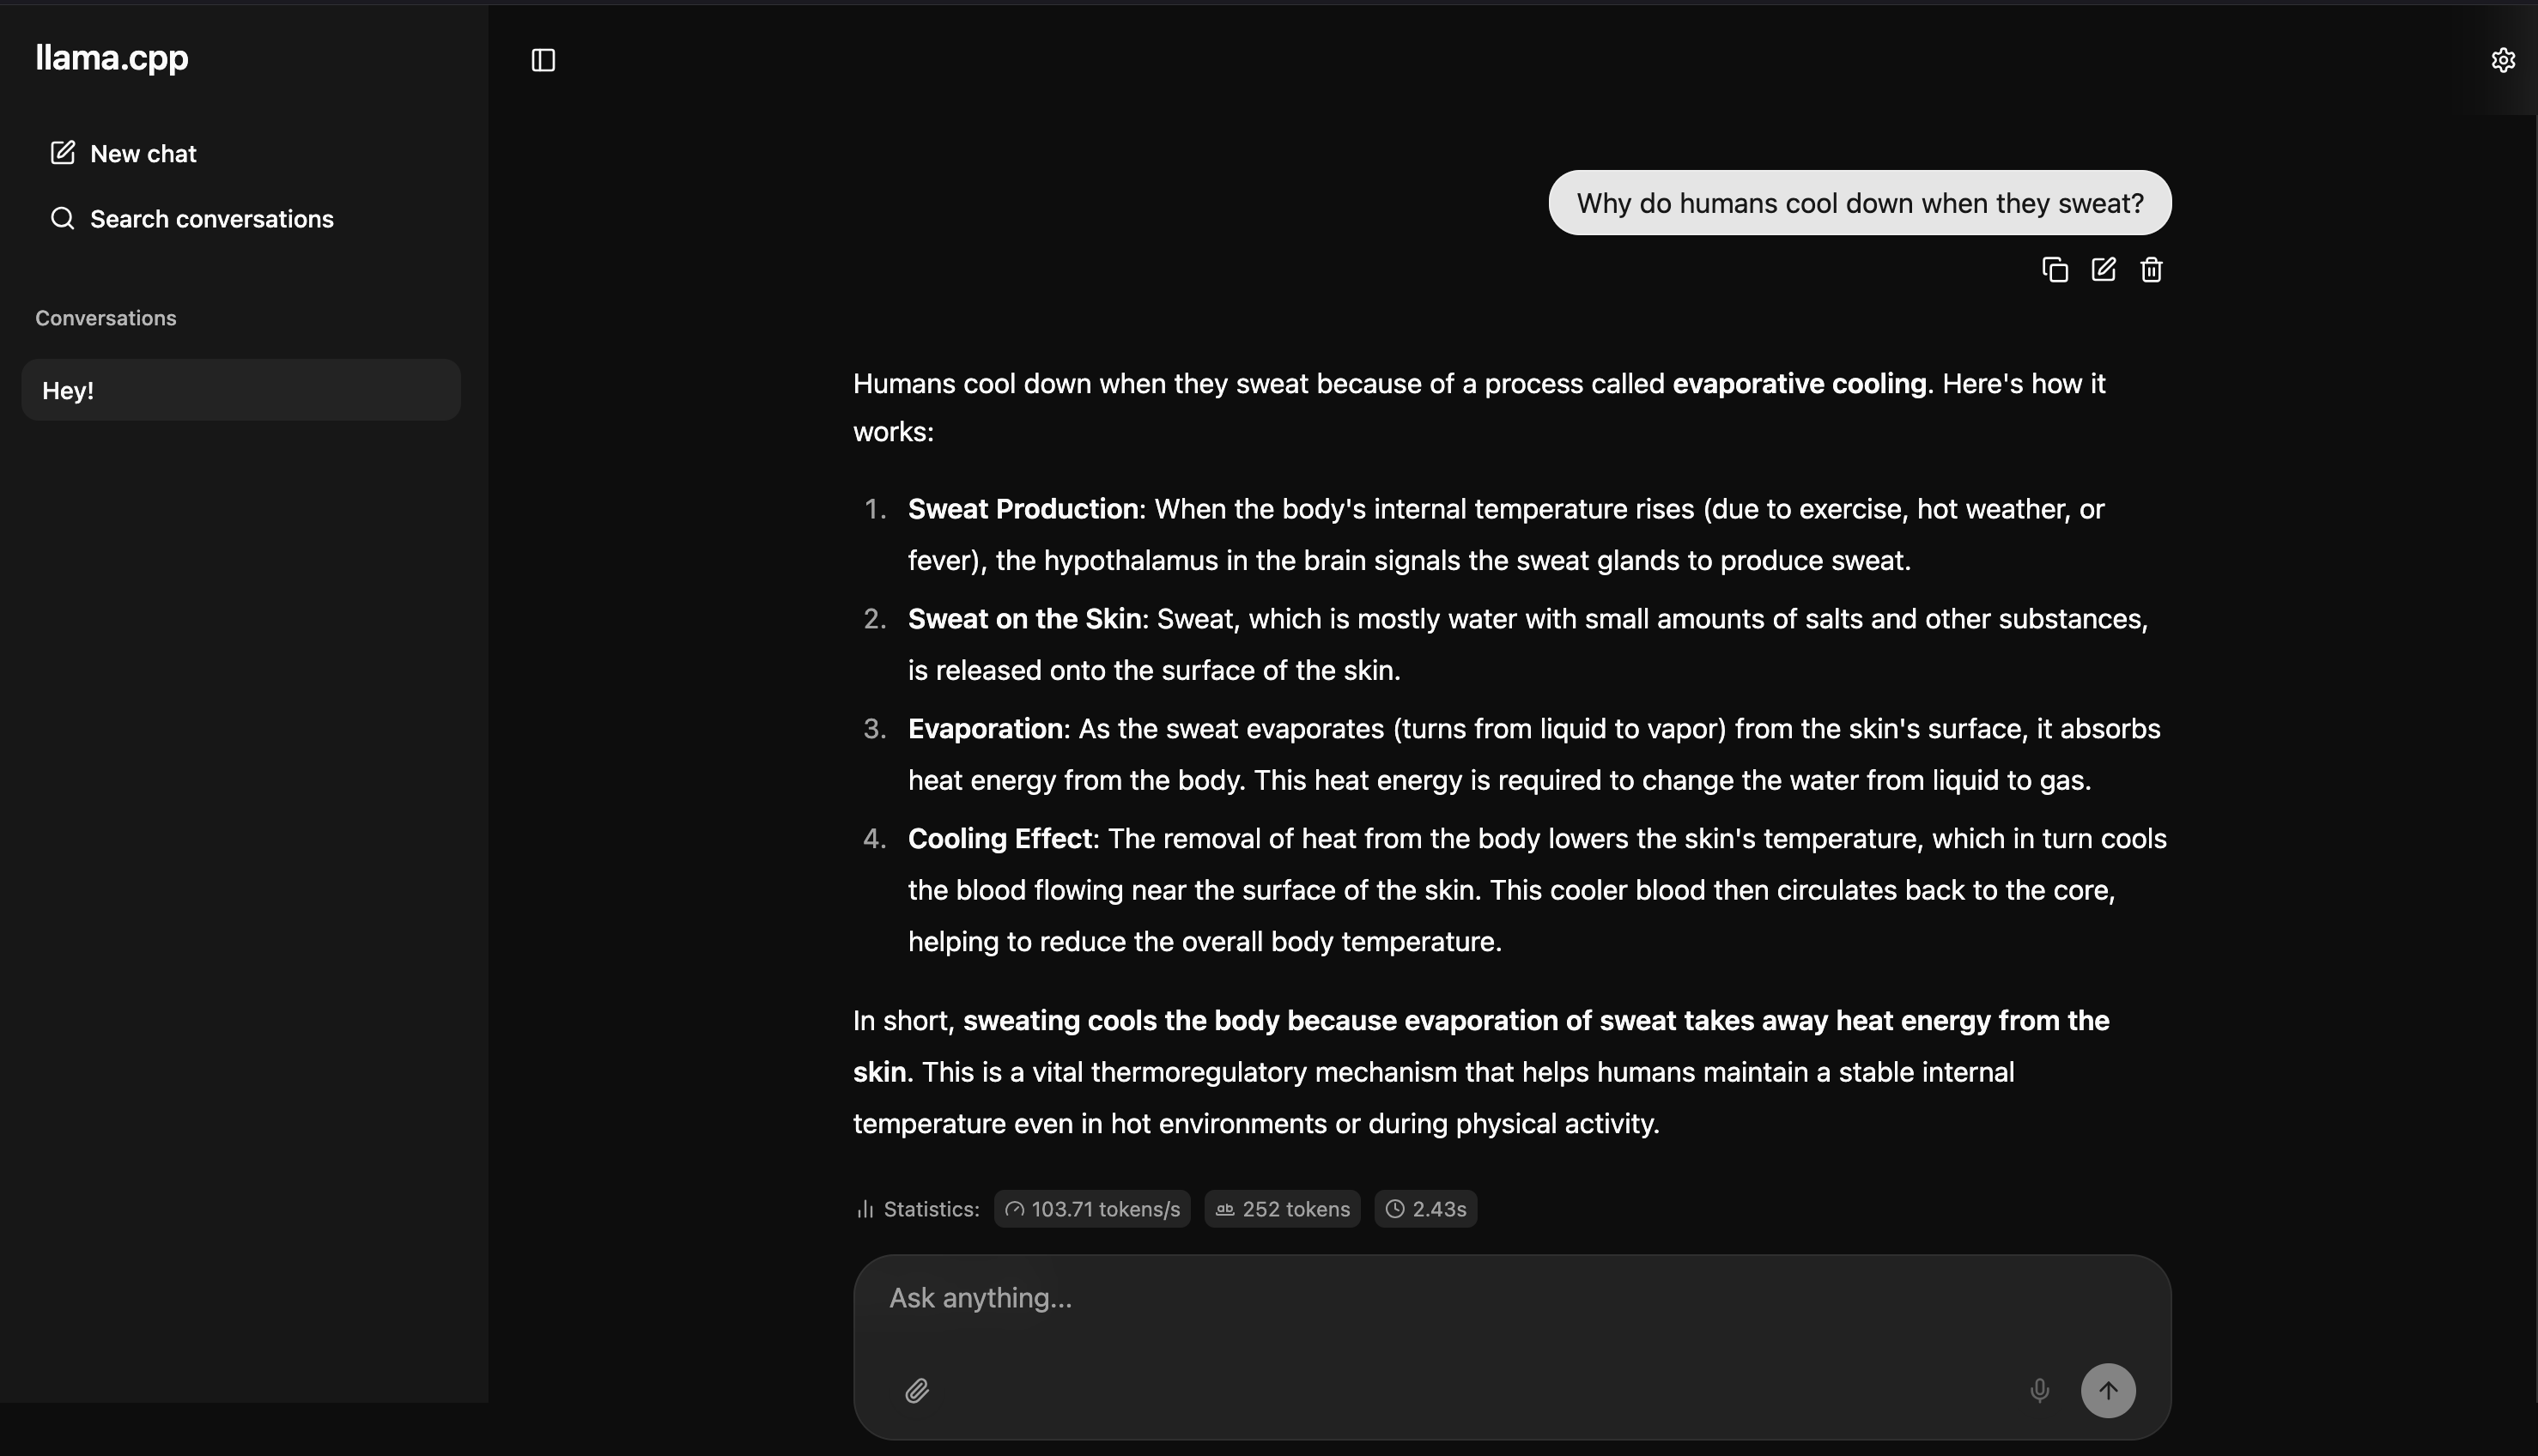Start a New chat
The image size is (2538, 1456).
(x=143, y=153)
